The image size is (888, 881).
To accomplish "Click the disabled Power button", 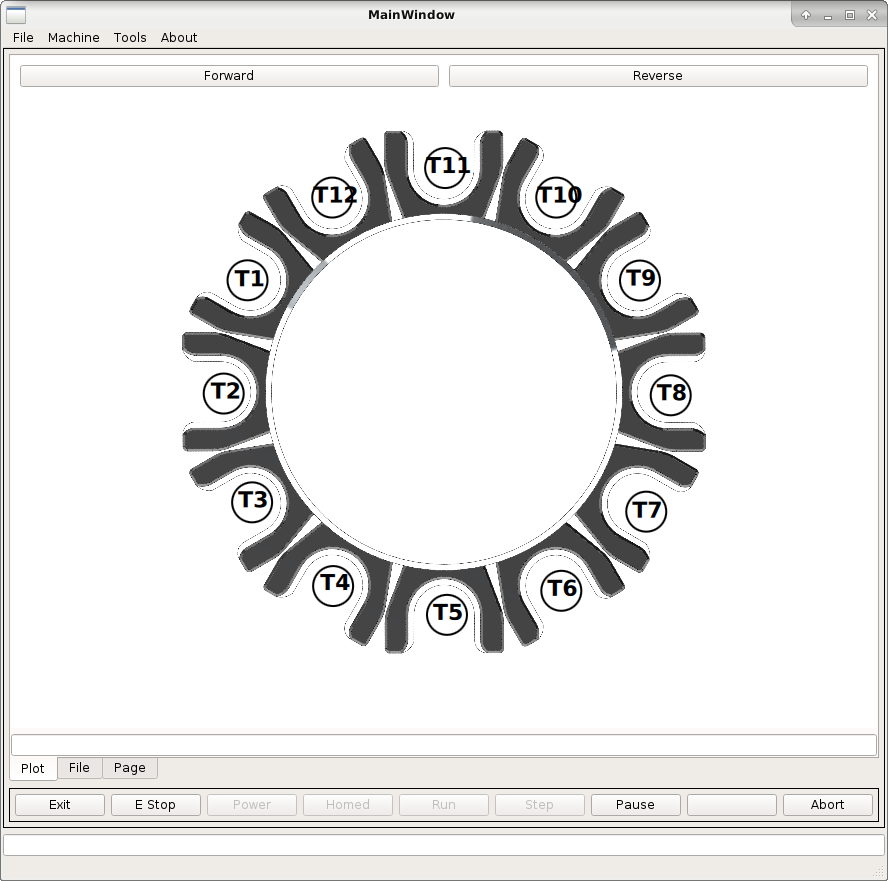I will pyautogui.click(x=252, y=805).
